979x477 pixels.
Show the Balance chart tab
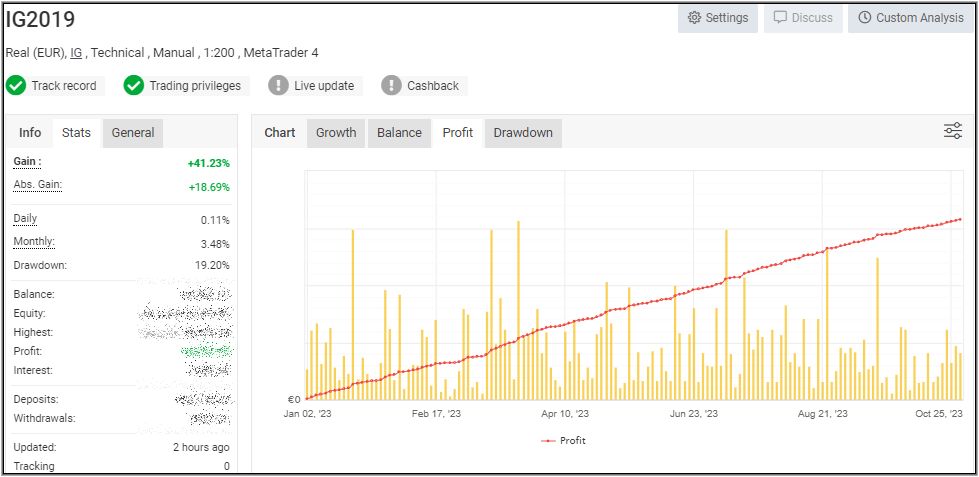pyautogui.click(x=399, y=133)
